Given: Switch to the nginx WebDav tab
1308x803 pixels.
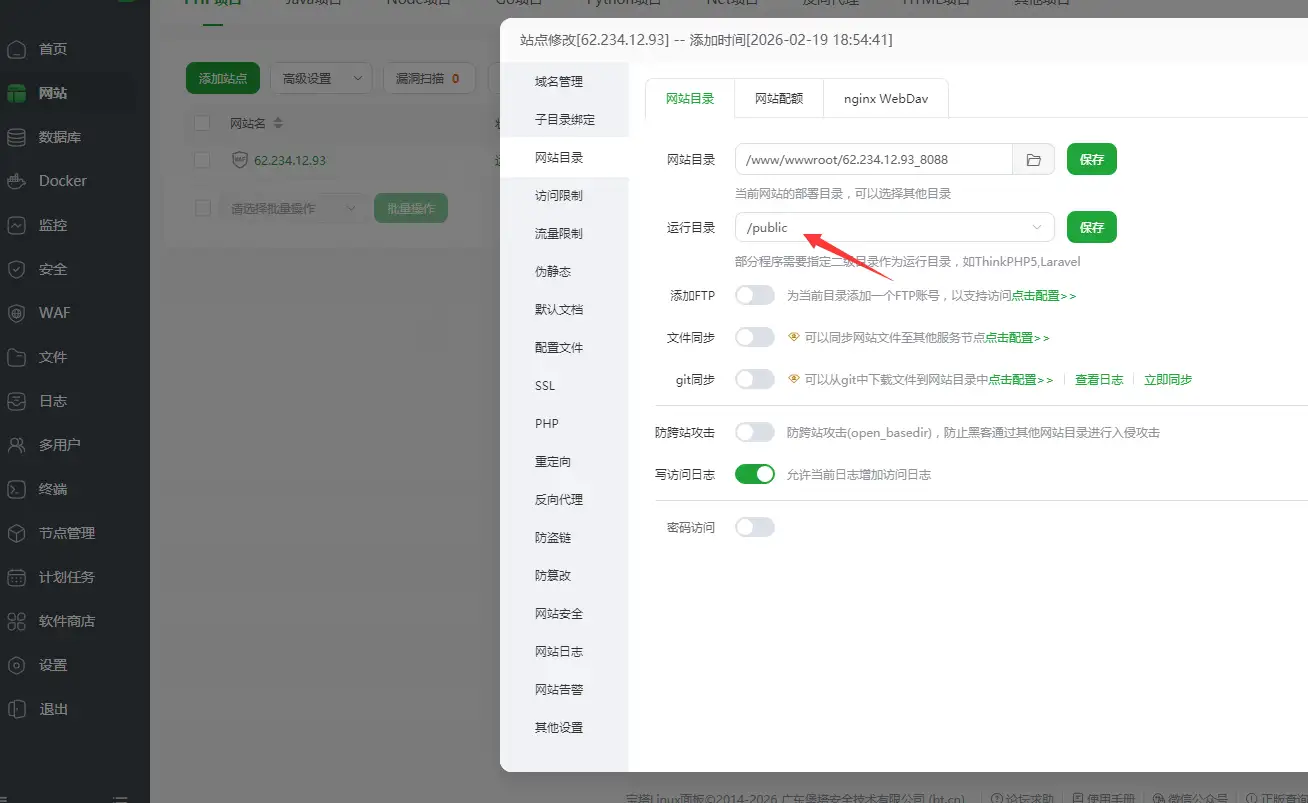Looking at the screenshot, I should 885,98.
